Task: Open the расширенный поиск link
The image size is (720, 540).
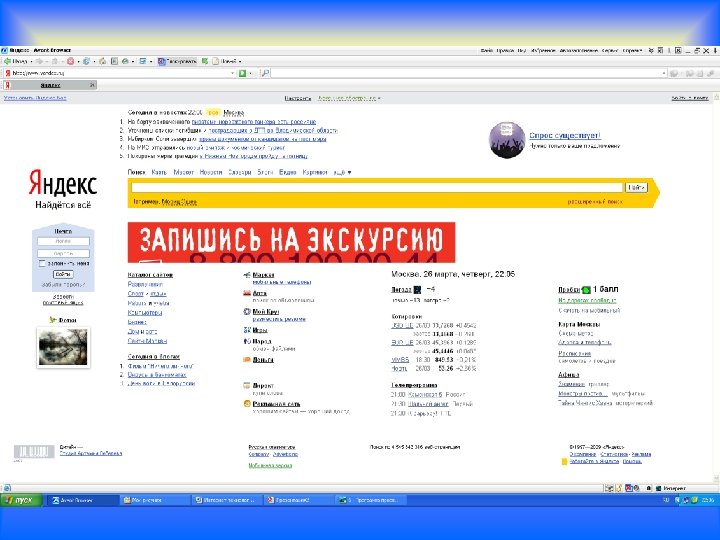Action: click(x=595, y=202)
